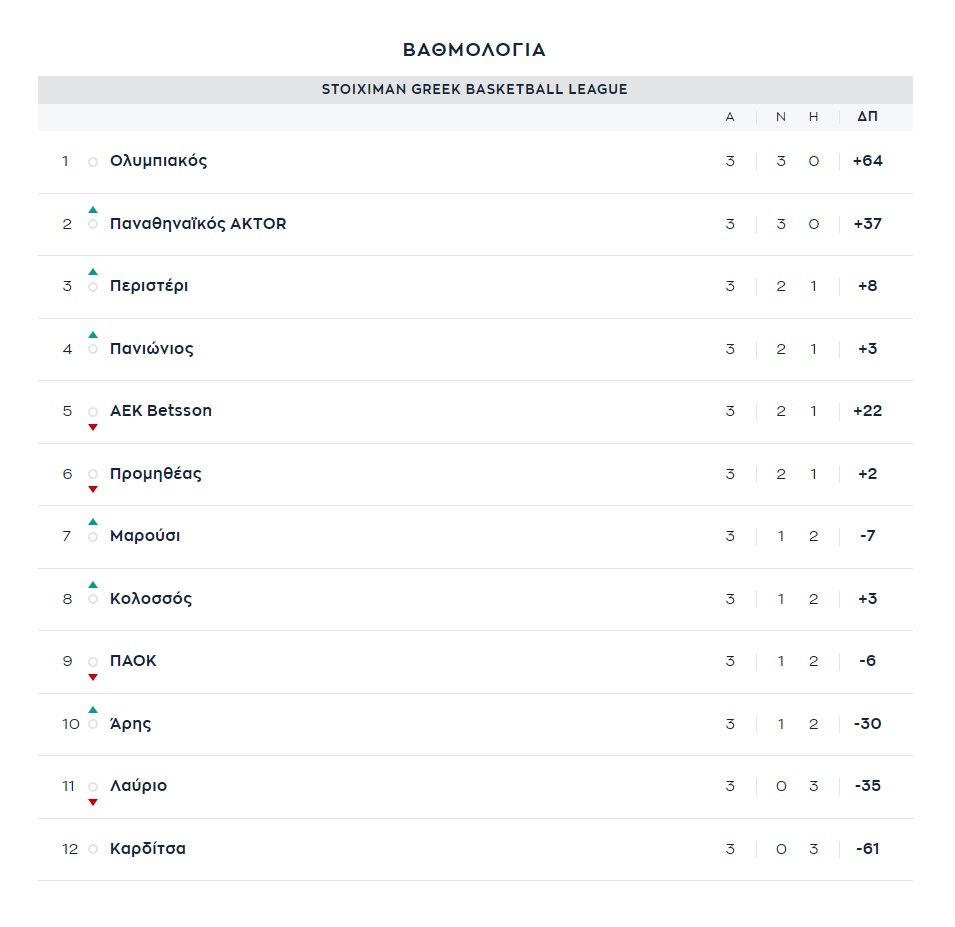Open the Ολυμπιακός team link
This screenshot has height=927, width=955.
tap(159, 161)
